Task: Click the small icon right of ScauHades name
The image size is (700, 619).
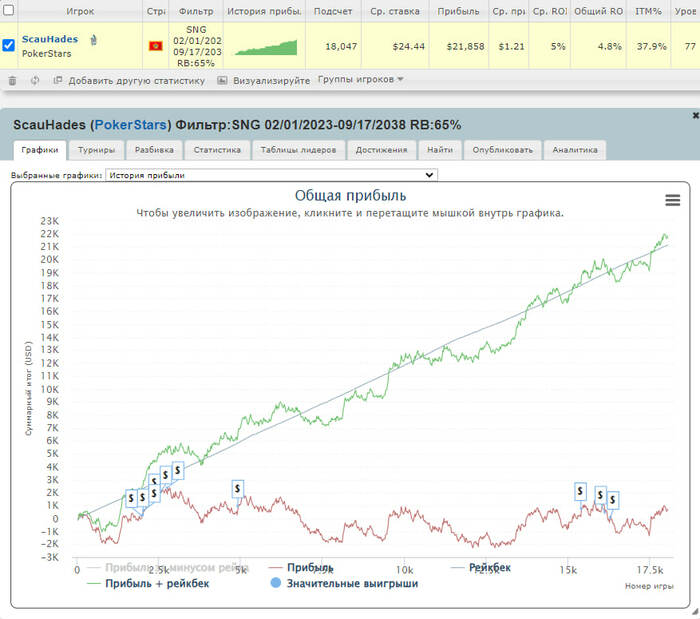Action: pyautogui.click(x=93, y=40)
